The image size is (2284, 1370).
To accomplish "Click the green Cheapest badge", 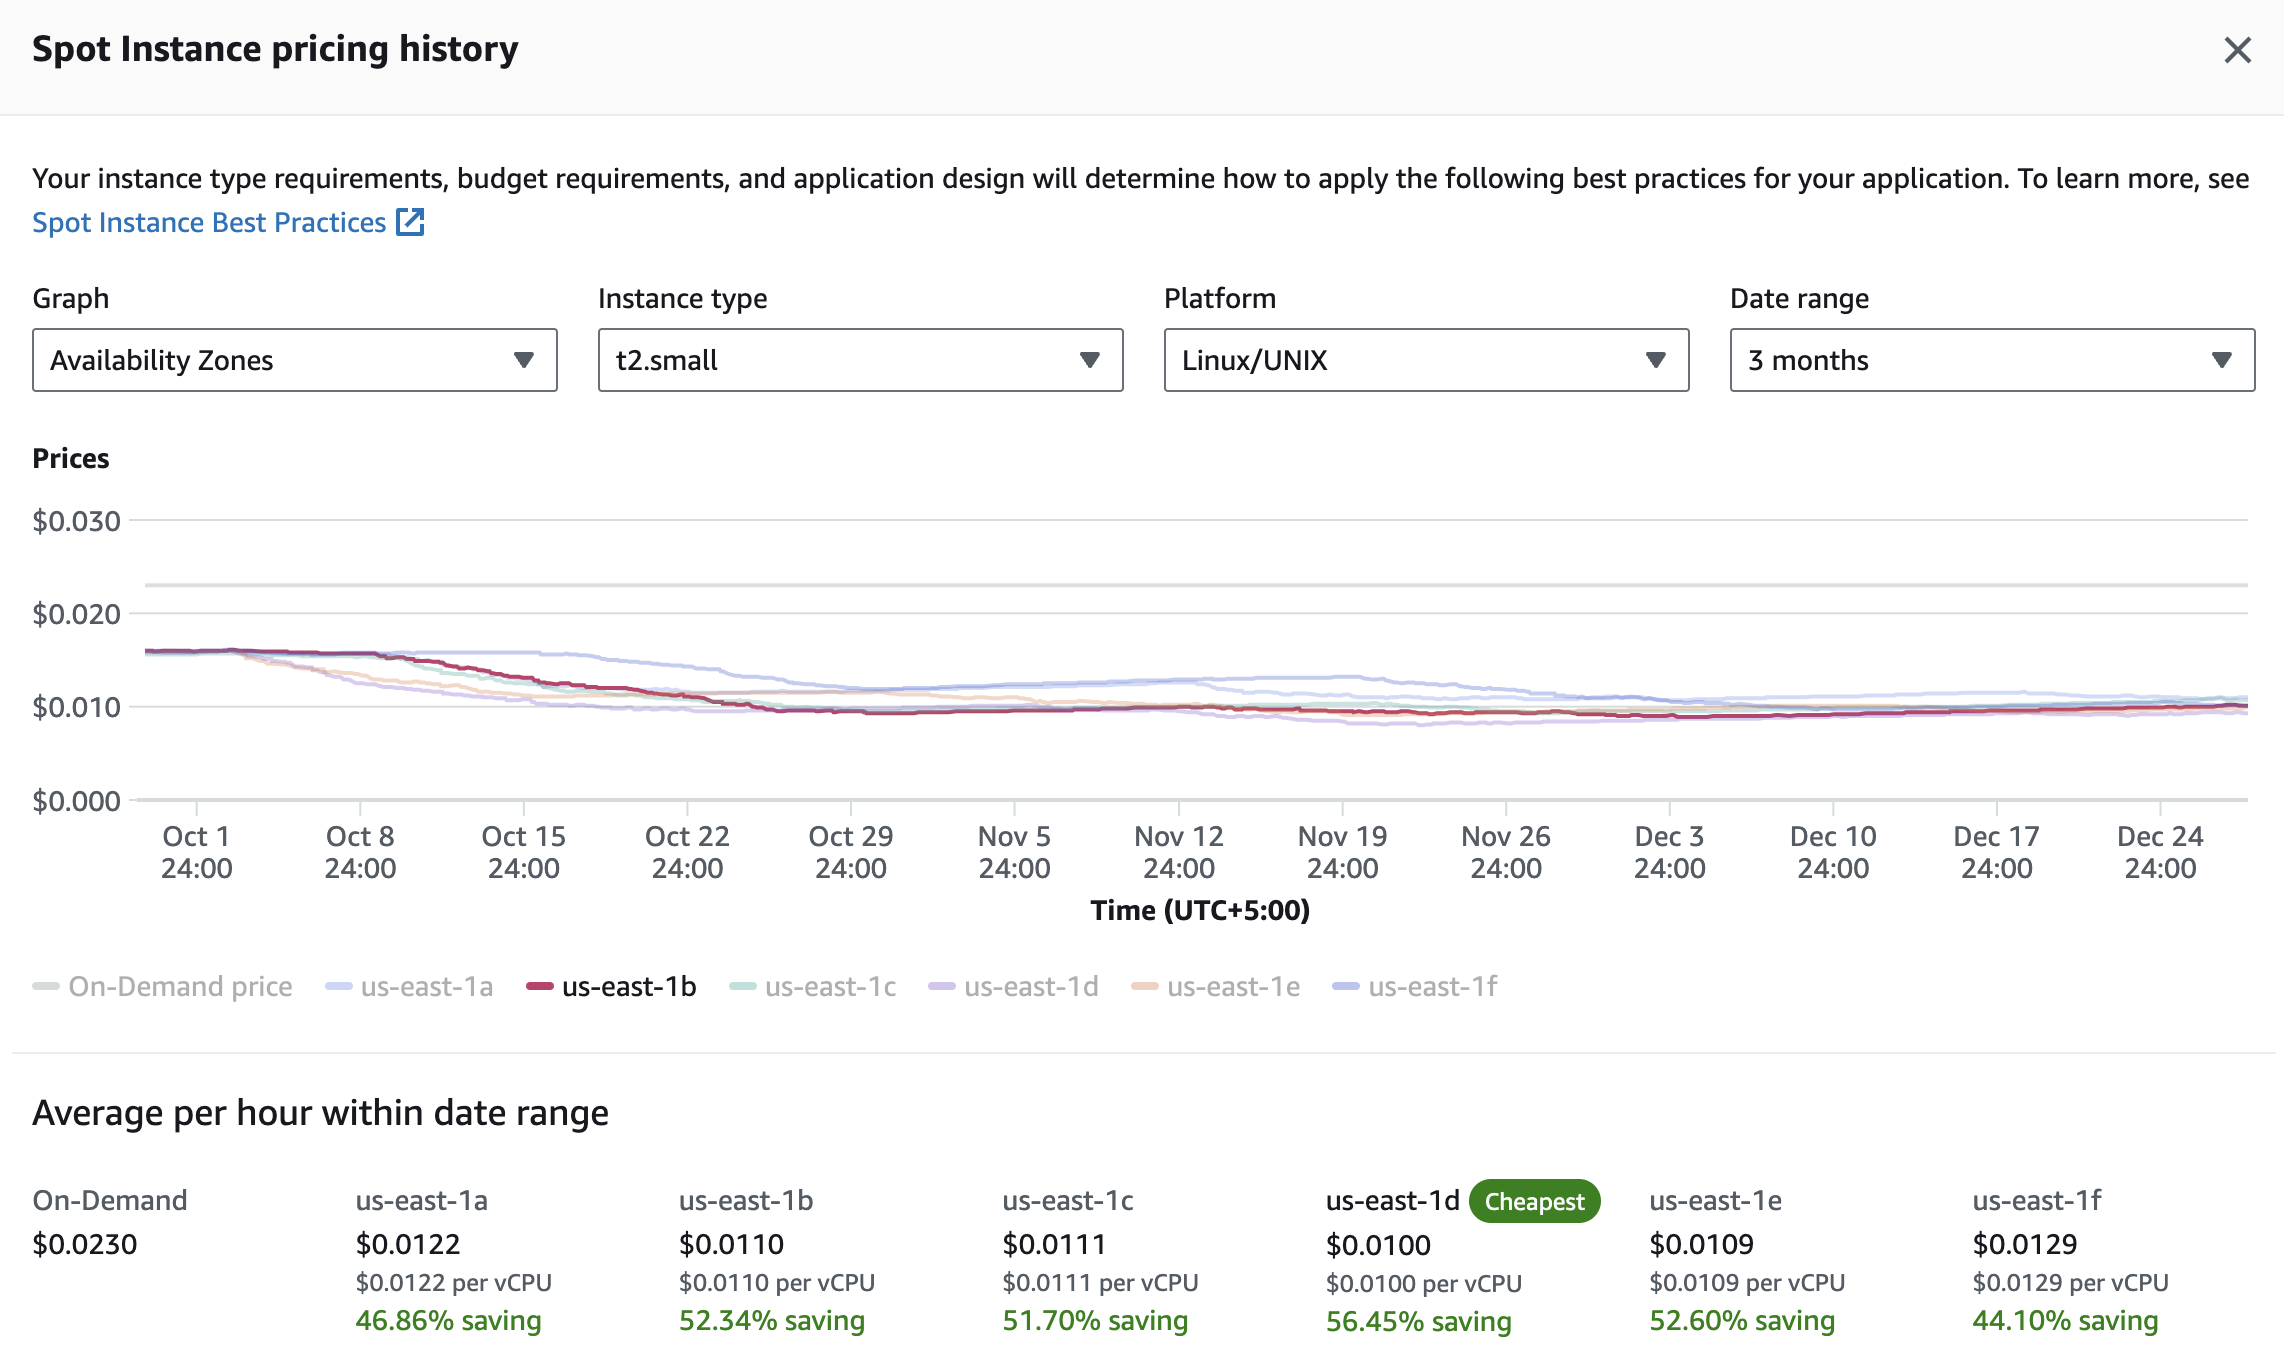I will click(1534, 1201).
